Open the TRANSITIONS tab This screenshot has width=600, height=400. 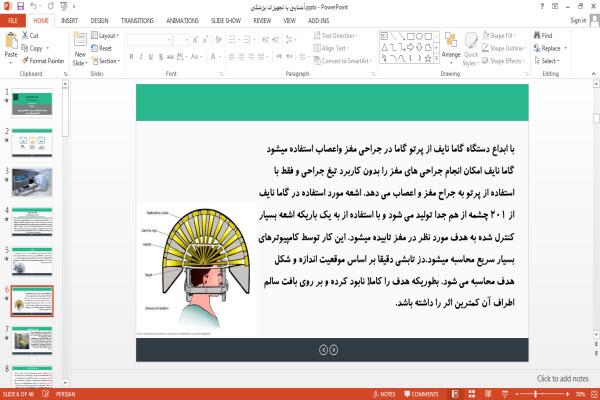[137, 21]
